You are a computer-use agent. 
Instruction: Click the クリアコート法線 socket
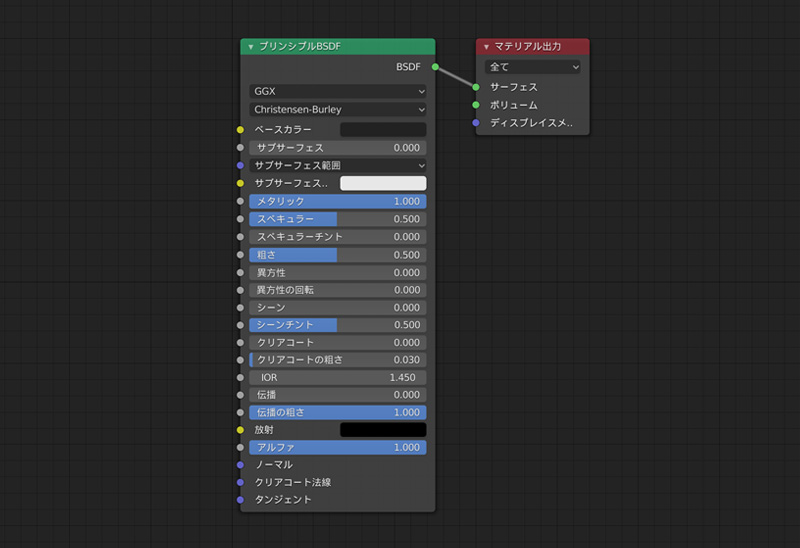tap(240, 482)
